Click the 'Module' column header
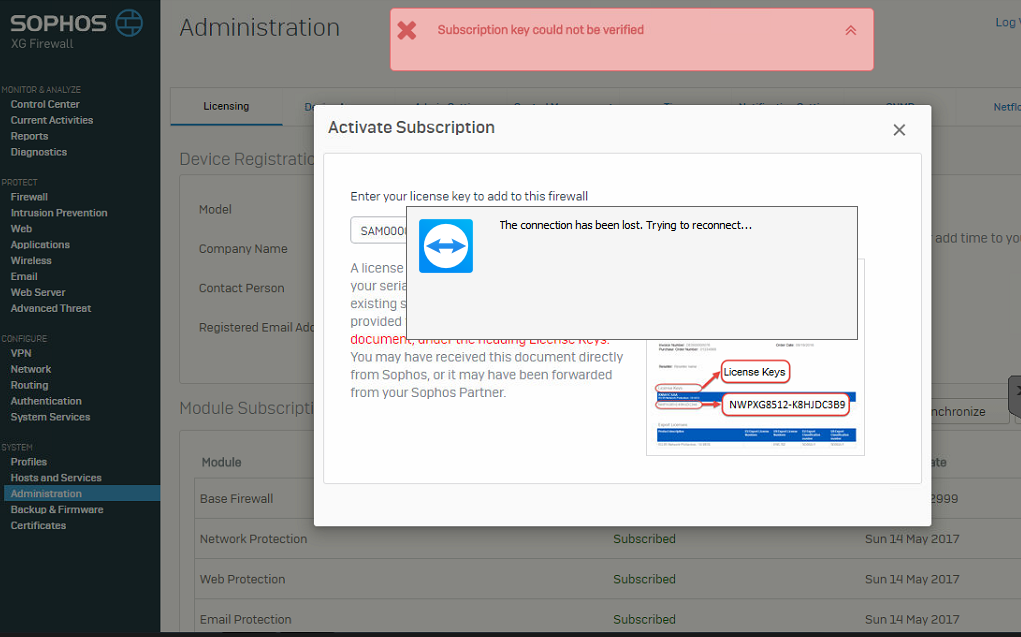 (x=221, y=462)
